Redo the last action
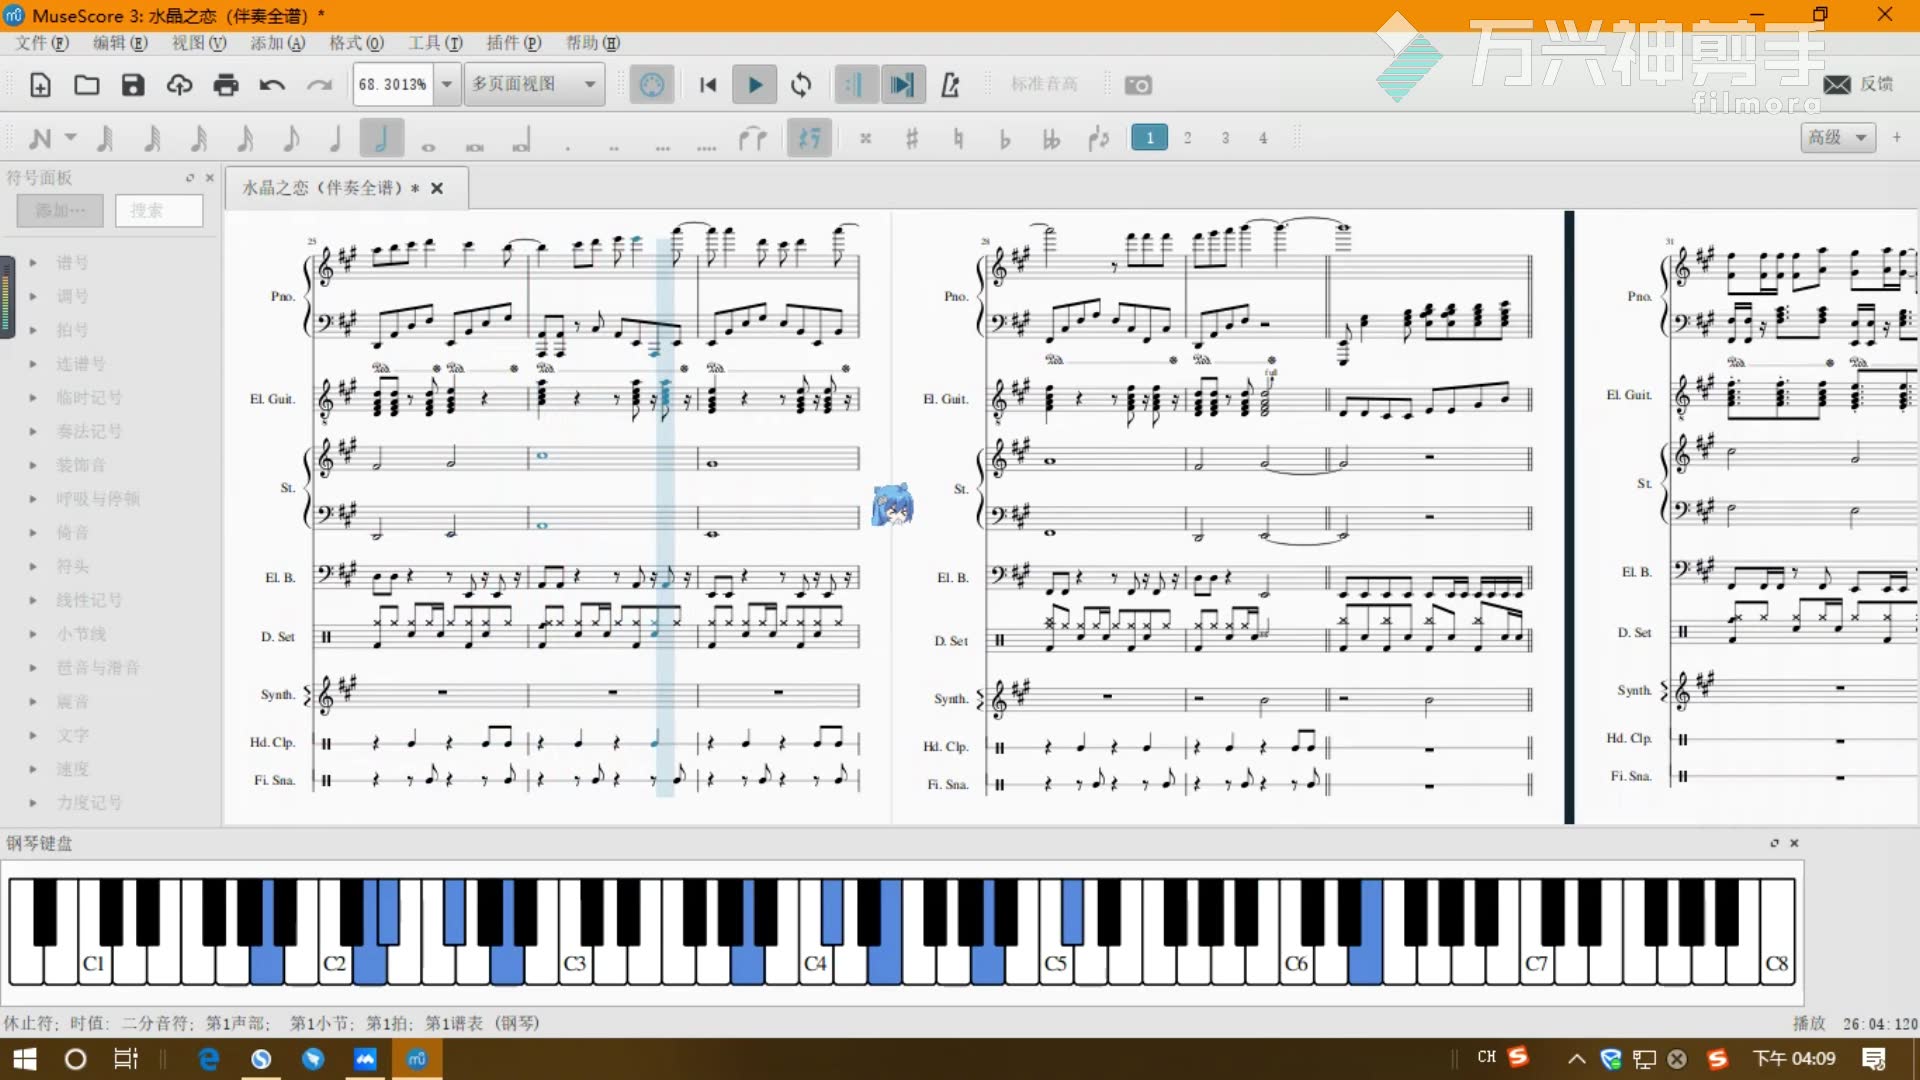This screenshot has width=1920, height=1080. point(319,85)
